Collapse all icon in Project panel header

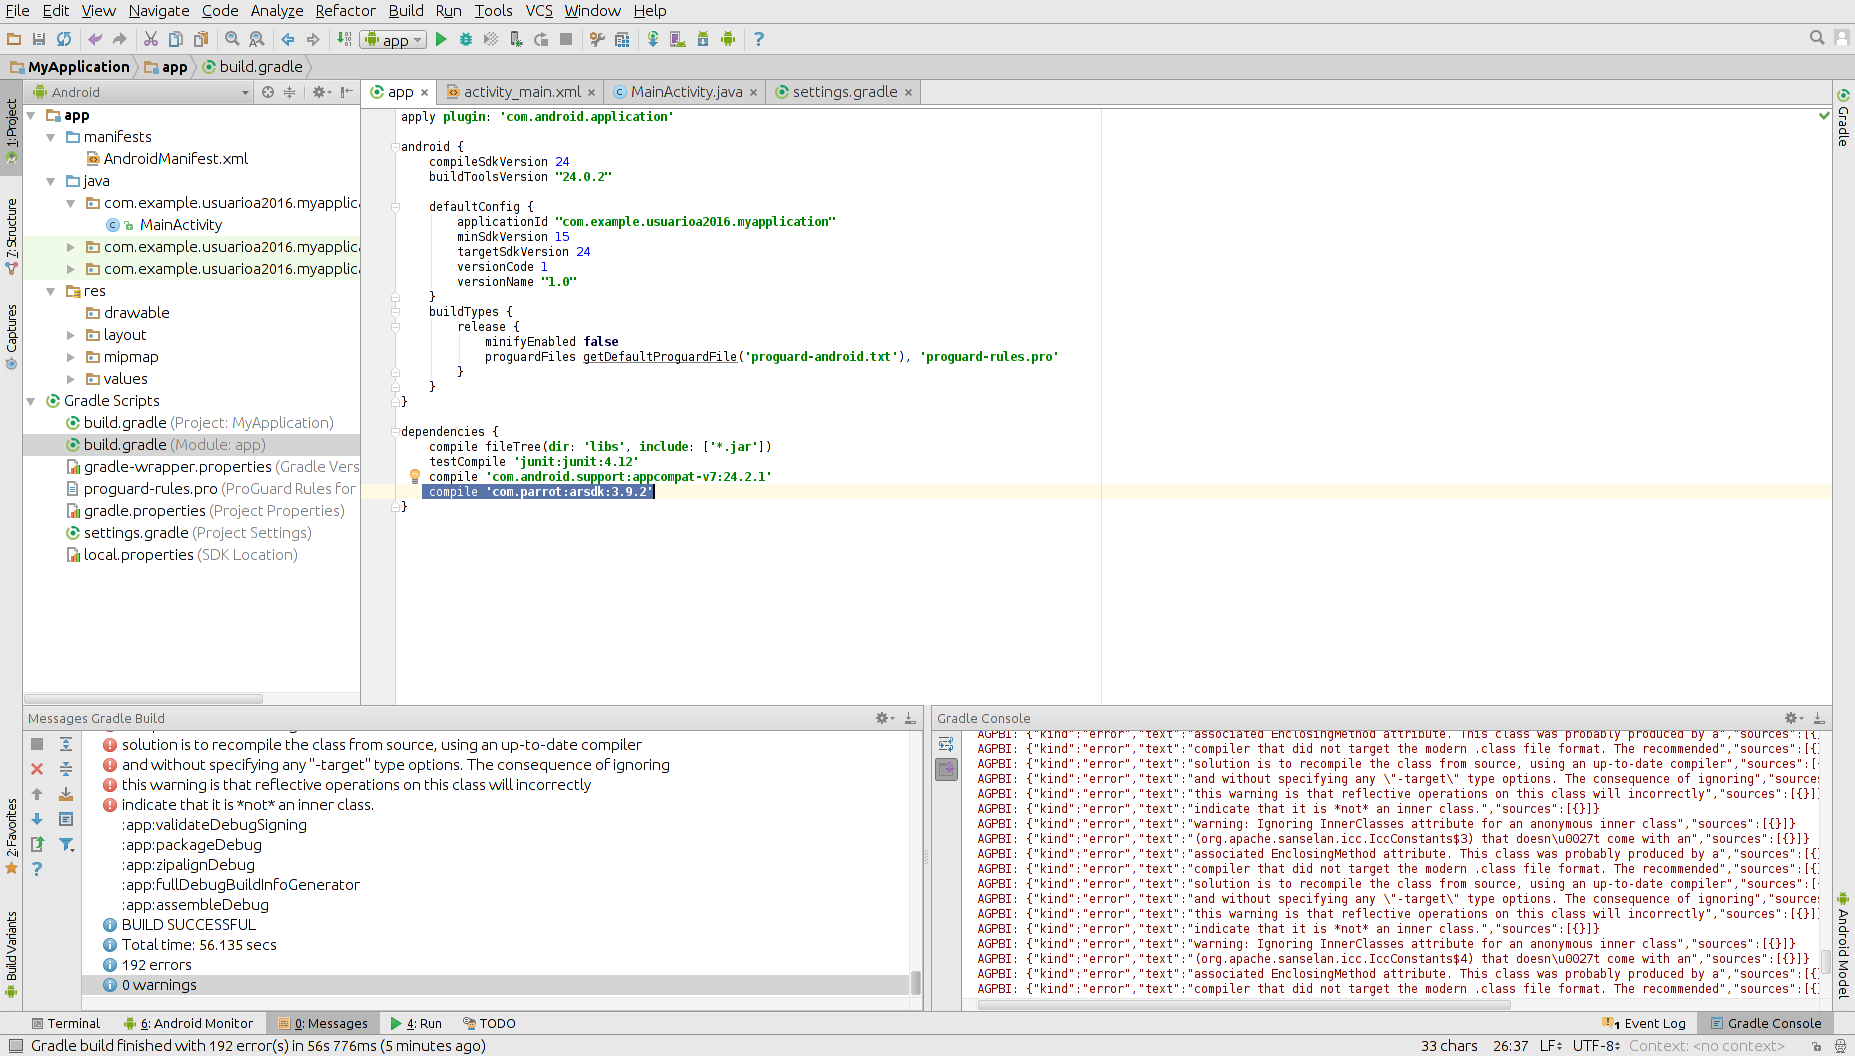(x=290, y=92)
